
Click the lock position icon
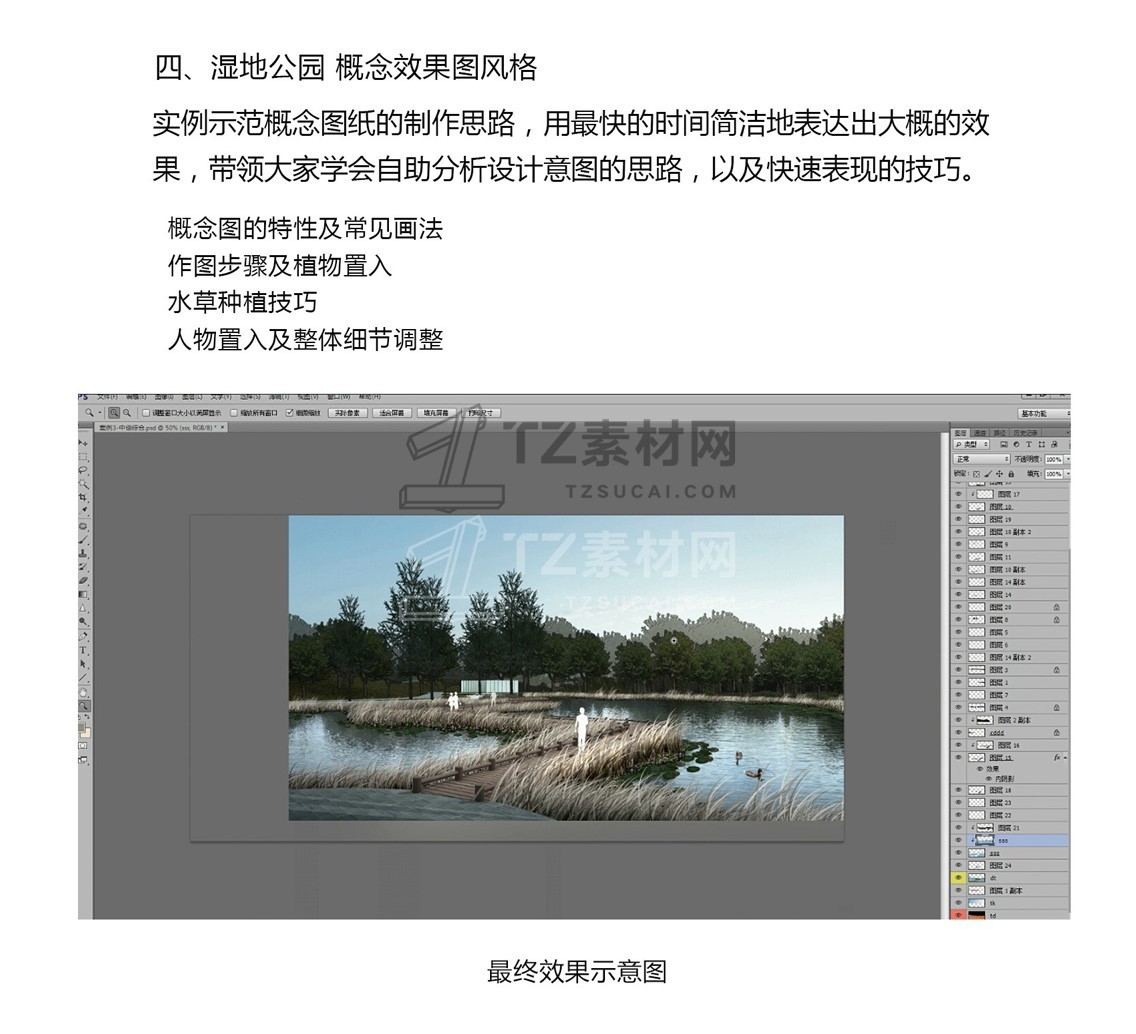coord(999,474)
